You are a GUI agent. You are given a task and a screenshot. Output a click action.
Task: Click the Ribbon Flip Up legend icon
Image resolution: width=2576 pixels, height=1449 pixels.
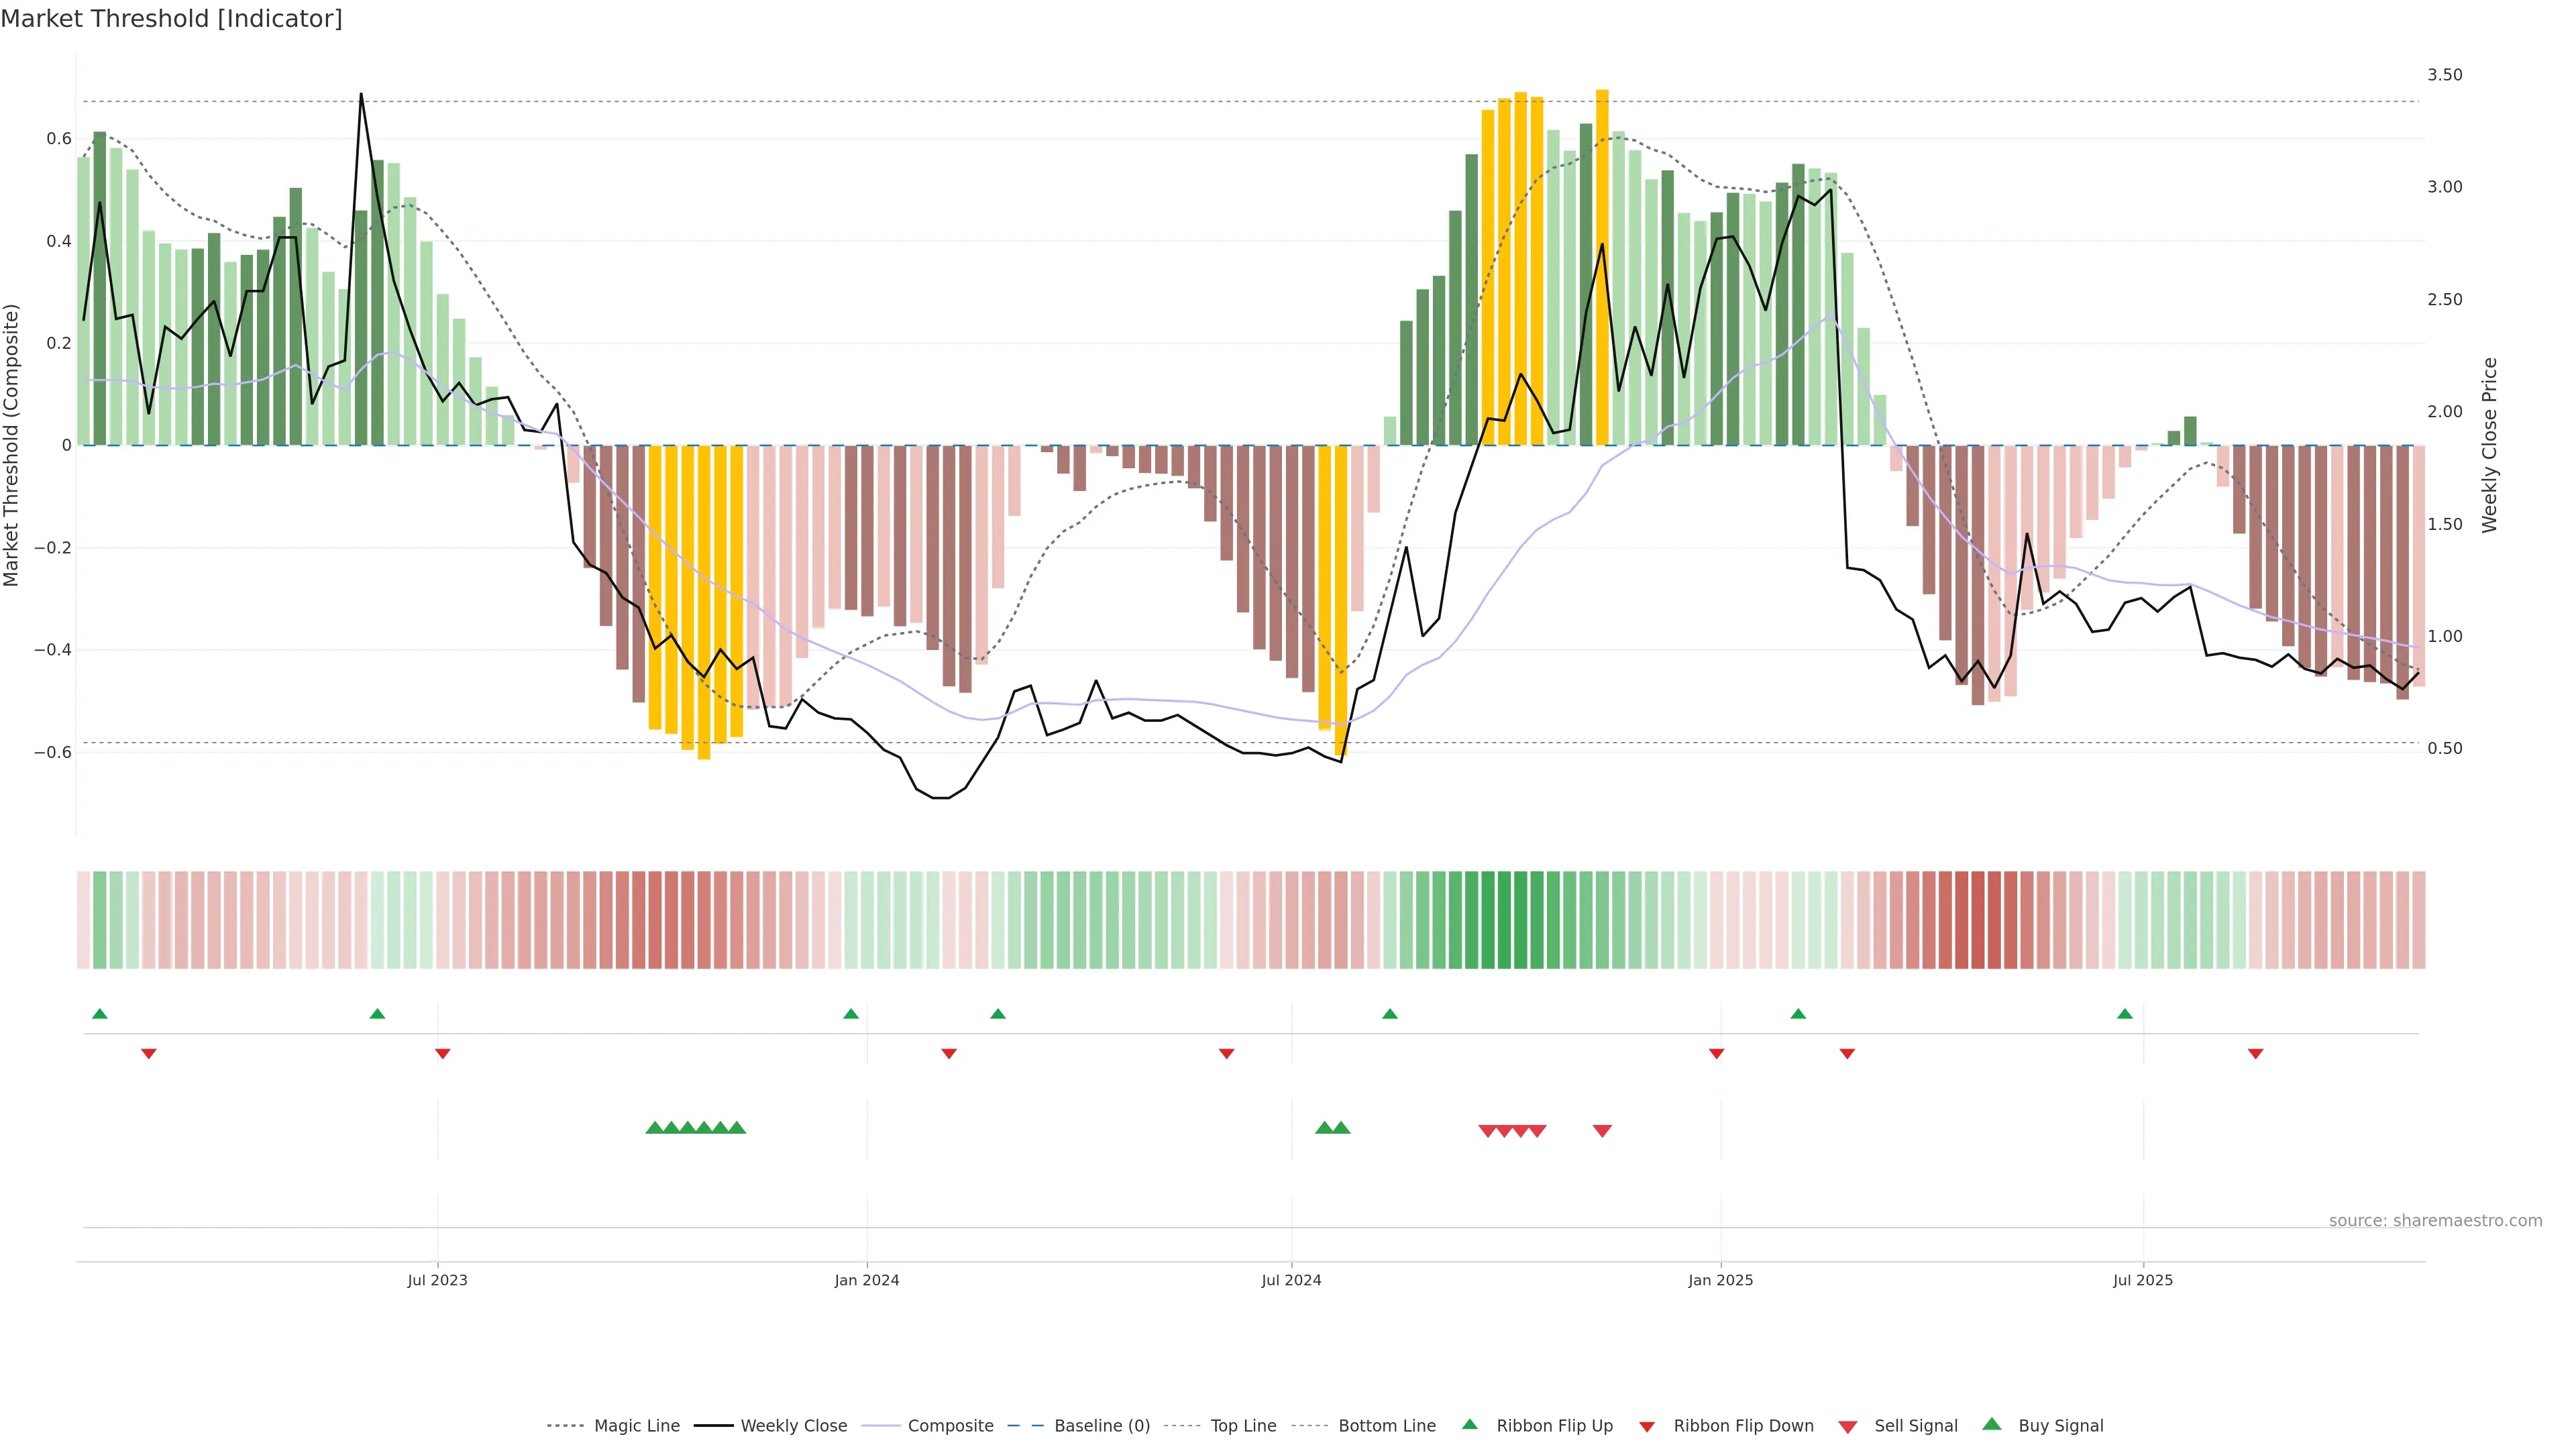click(x=1469, y=1424)
